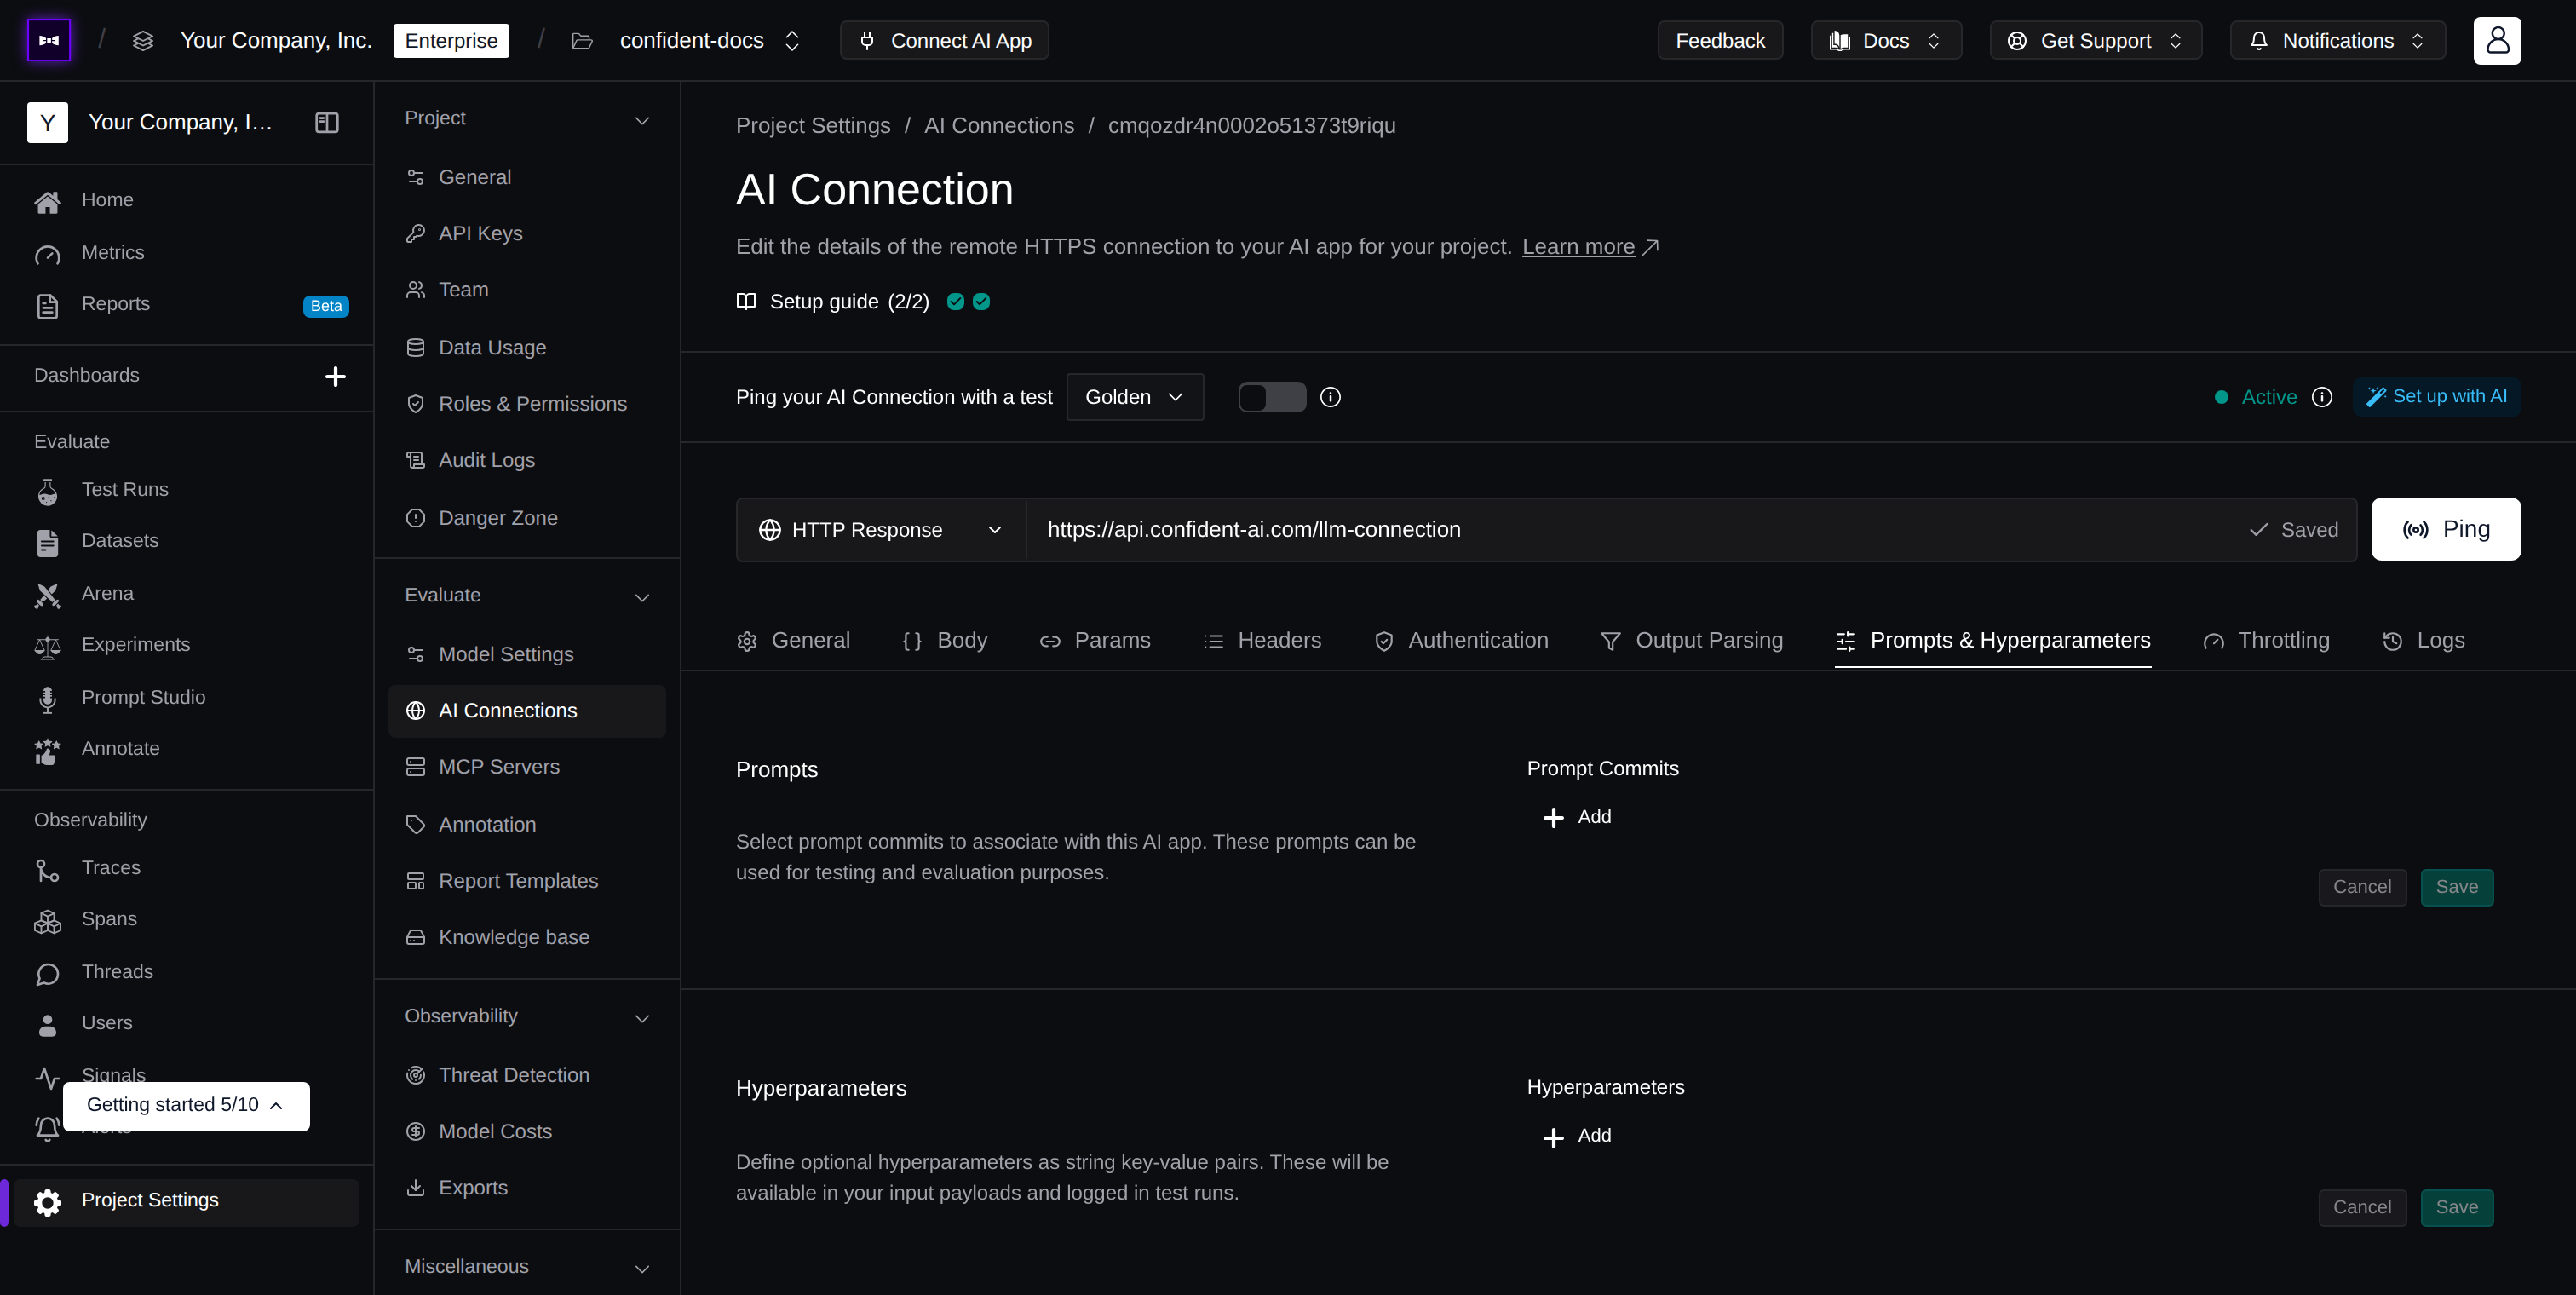Save the Prompts section
The width and height of the screenshot is (2576, 1295).
2457,888
